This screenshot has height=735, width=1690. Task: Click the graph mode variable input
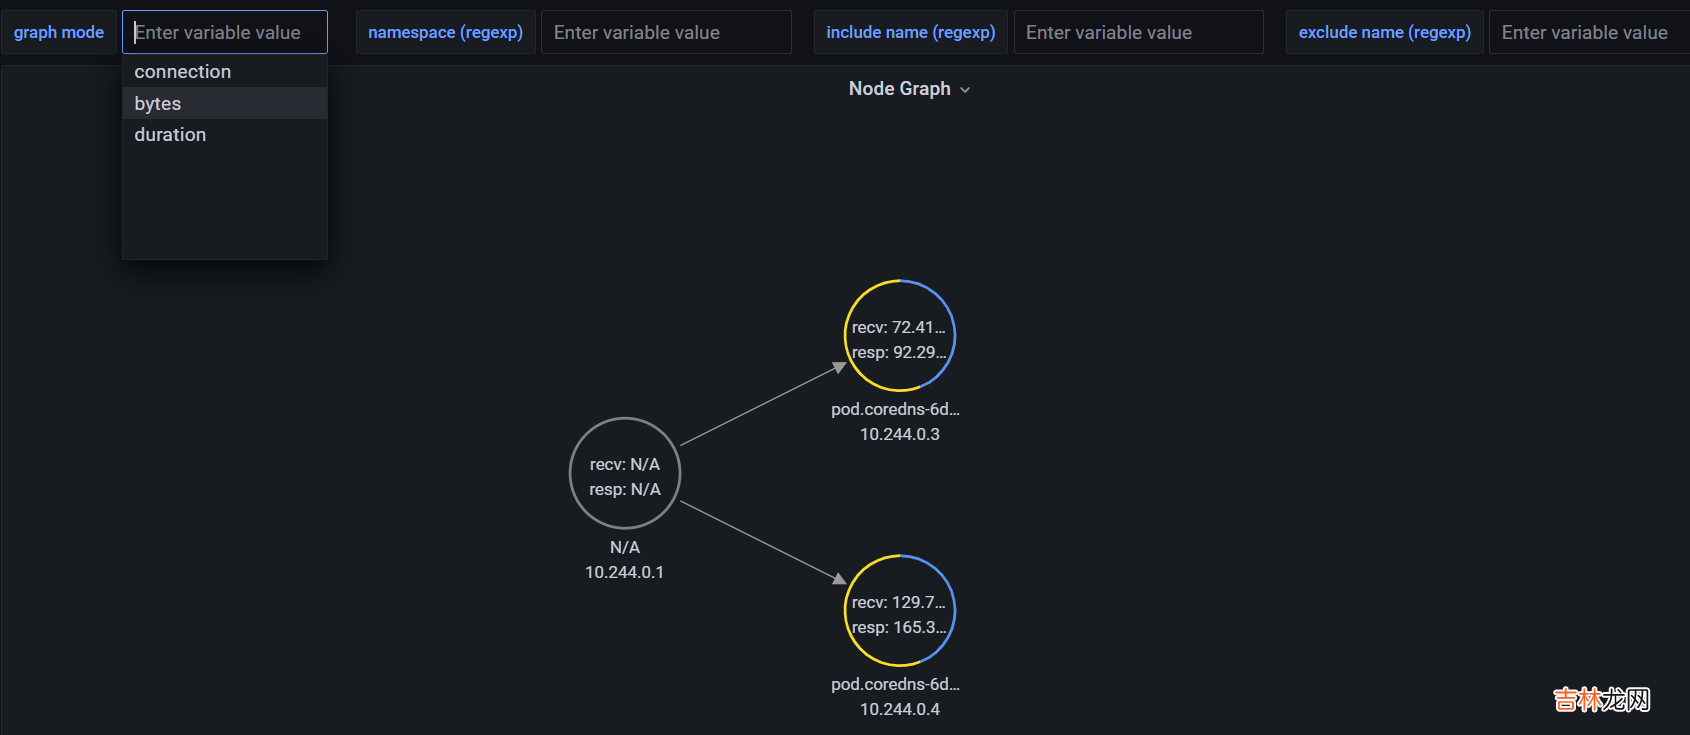(x=225, y=32)
